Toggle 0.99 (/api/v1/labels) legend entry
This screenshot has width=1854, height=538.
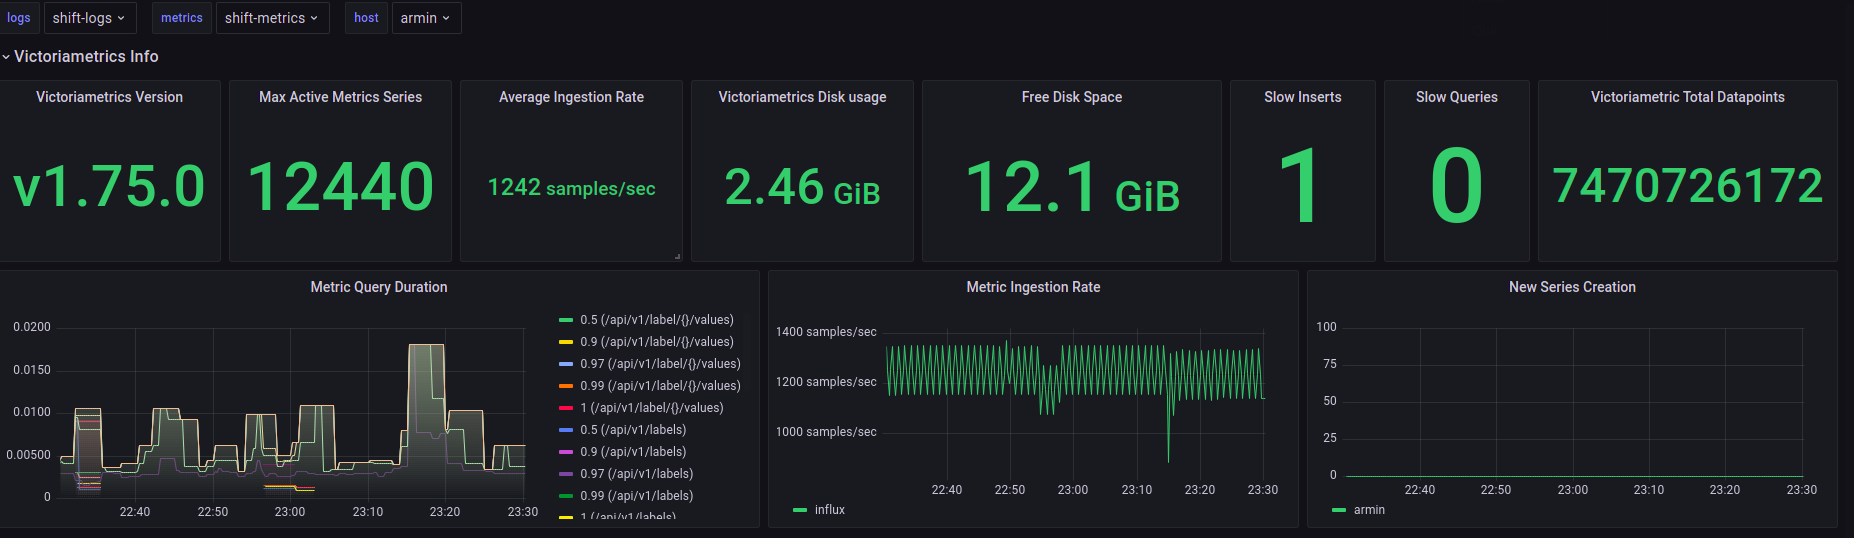point(636,496)
